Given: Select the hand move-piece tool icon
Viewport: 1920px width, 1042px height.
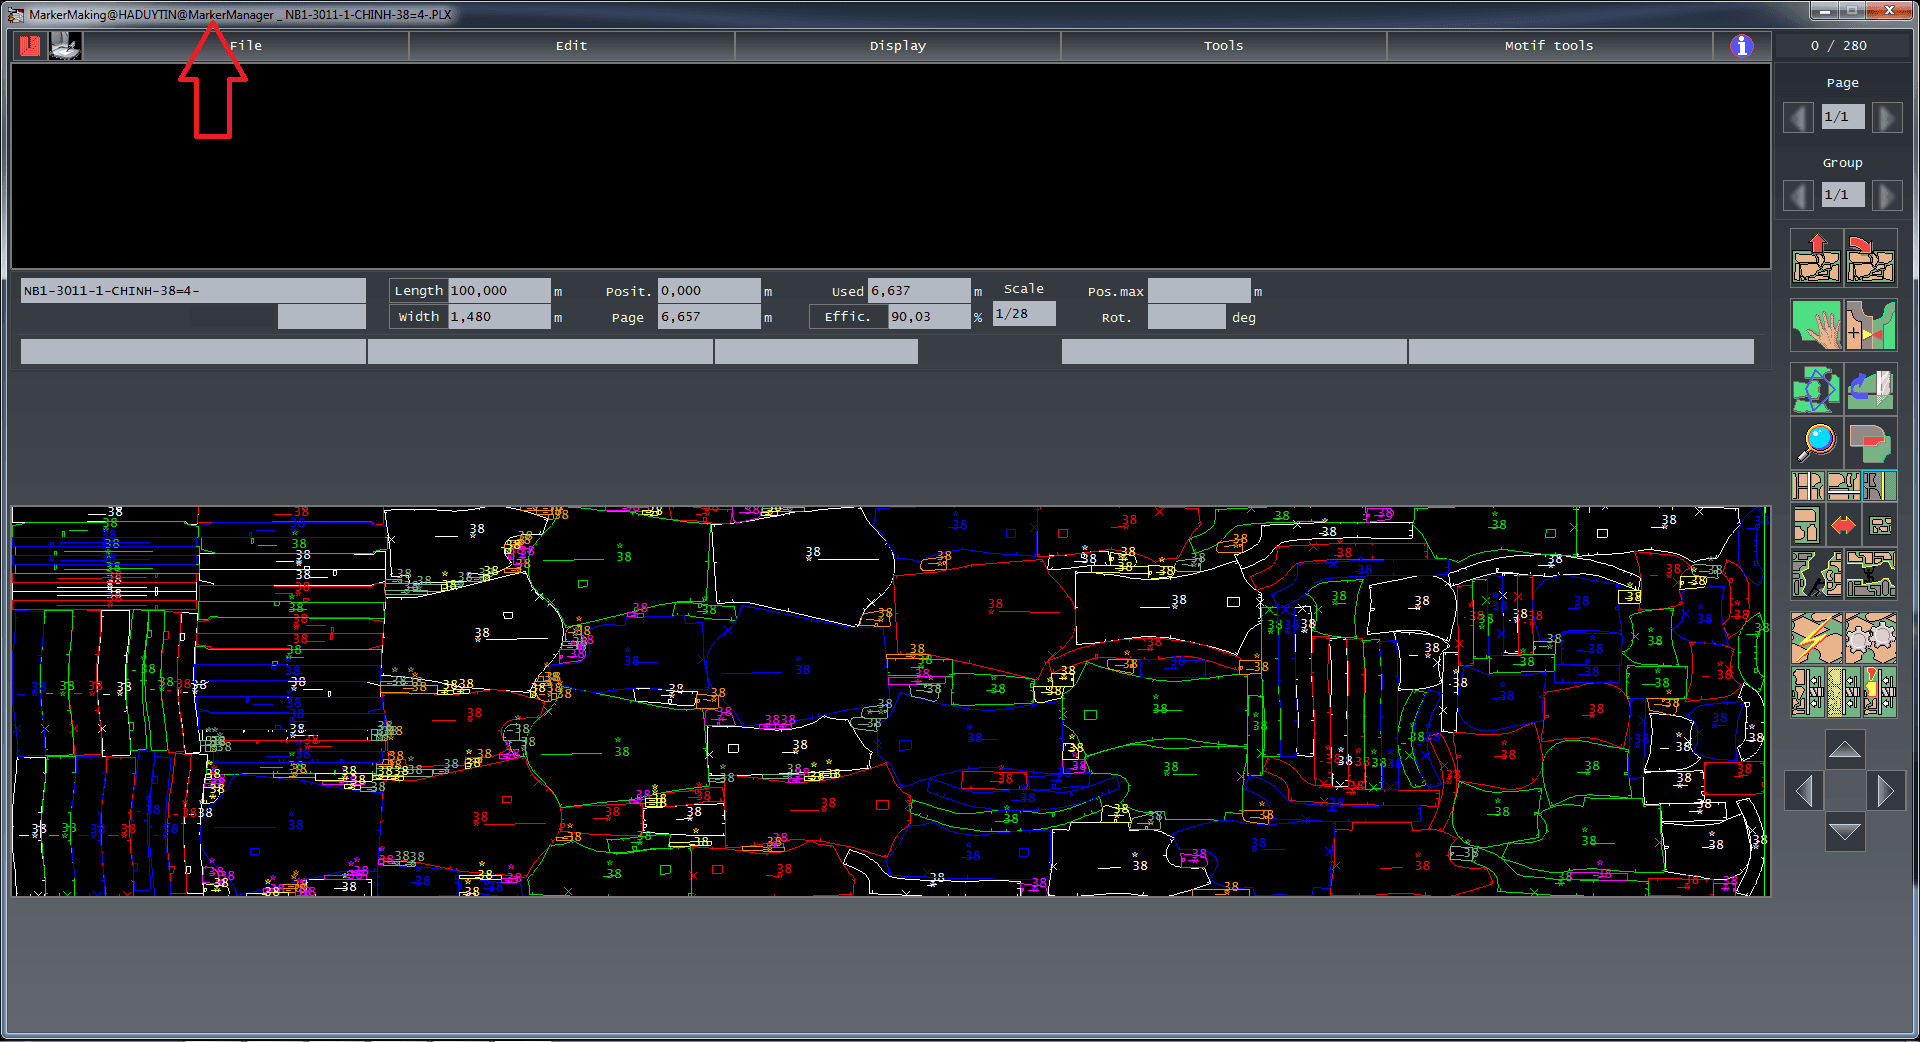Looking at the screenshot, I should (x=1816, y=325).
